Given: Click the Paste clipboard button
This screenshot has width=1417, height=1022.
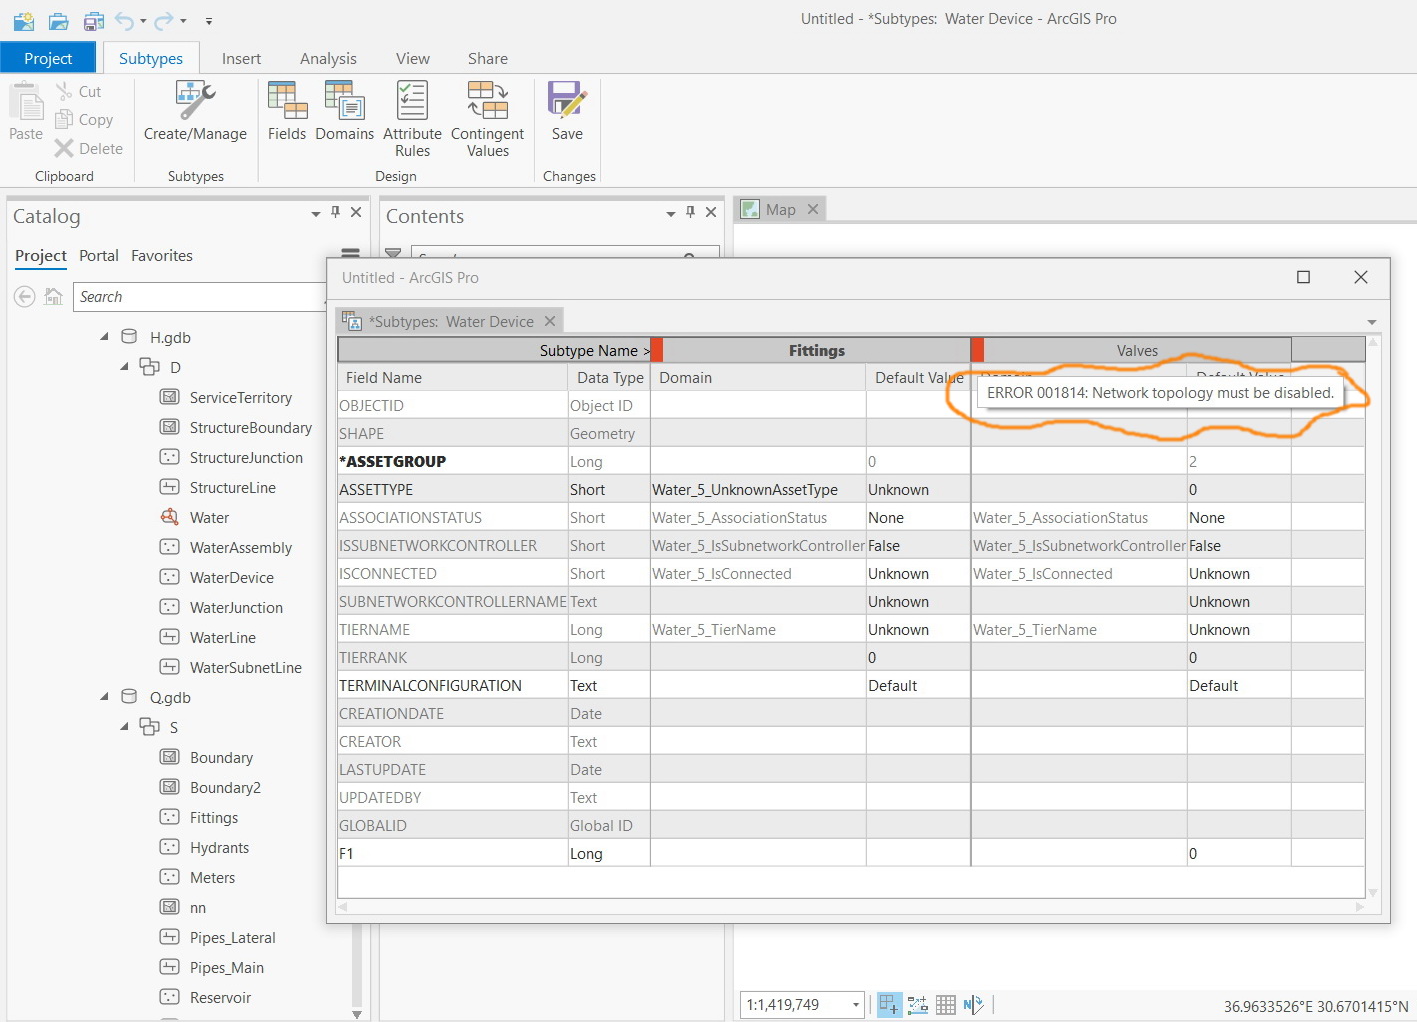Looking at the screenshot, I should pyautogui.click(x=26, y=112).
